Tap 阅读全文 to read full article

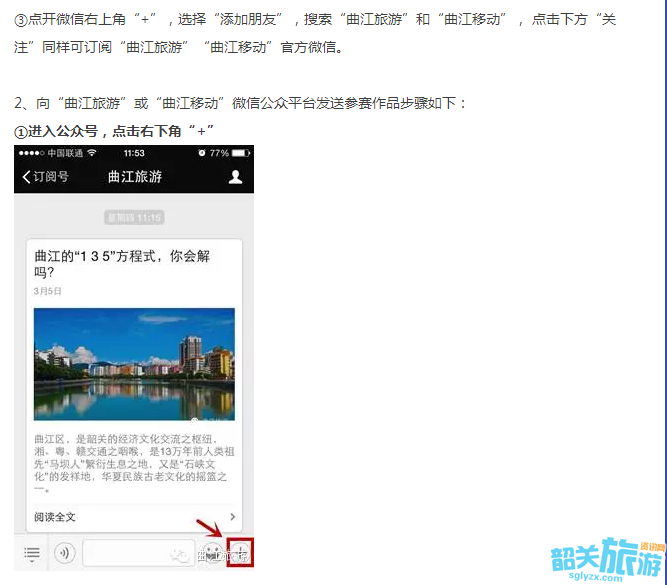[55, 517]
